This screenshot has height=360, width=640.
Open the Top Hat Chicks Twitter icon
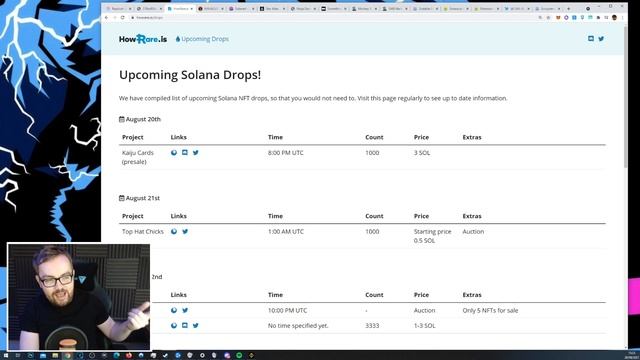(x=185, y=231)
